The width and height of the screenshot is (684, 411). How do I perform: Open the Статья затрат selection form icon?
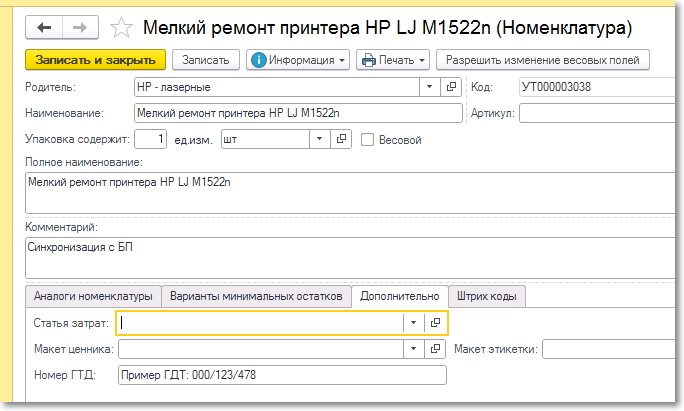point(435,322)
